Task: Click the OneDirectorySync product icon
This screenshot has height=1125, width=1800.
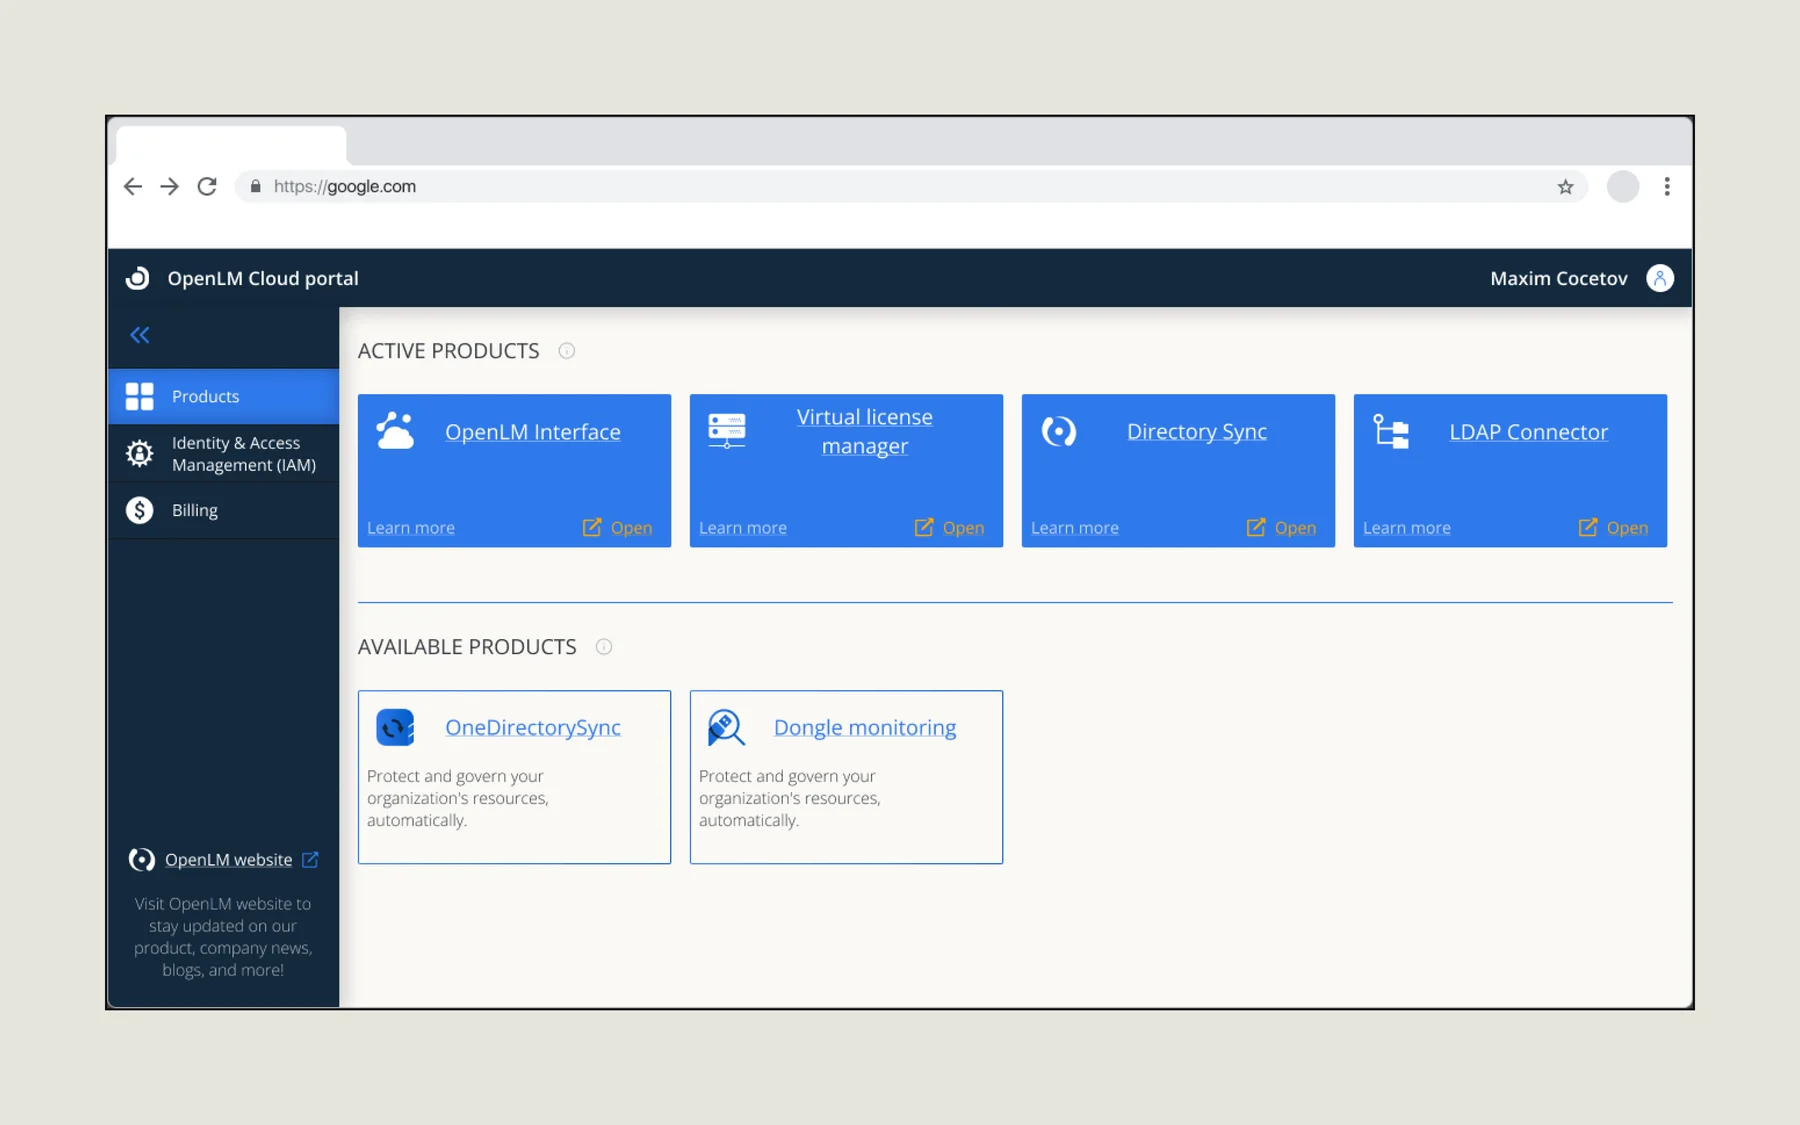Action: coord(395,727)
